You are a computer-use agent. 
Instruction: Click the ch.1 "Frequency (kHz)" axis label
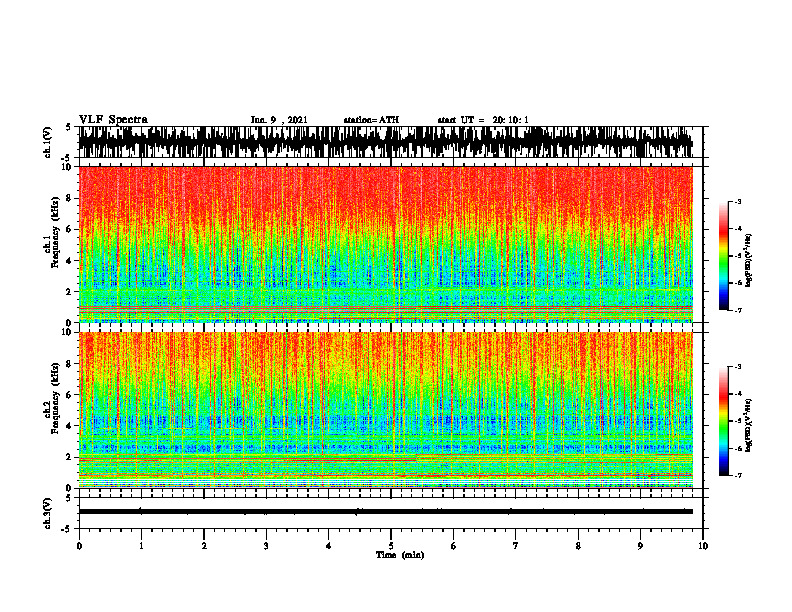(55, 232)
